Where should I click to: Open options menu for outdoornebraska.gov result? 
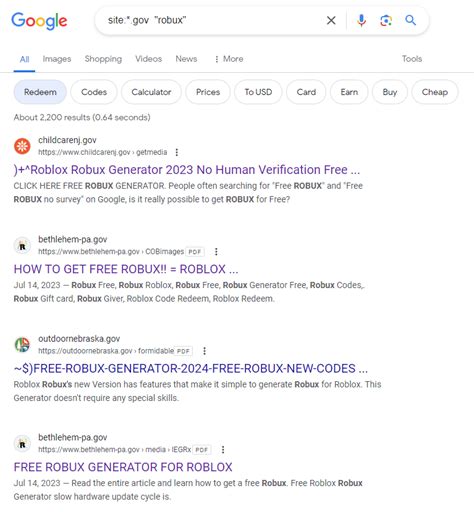tap(204, 351)
